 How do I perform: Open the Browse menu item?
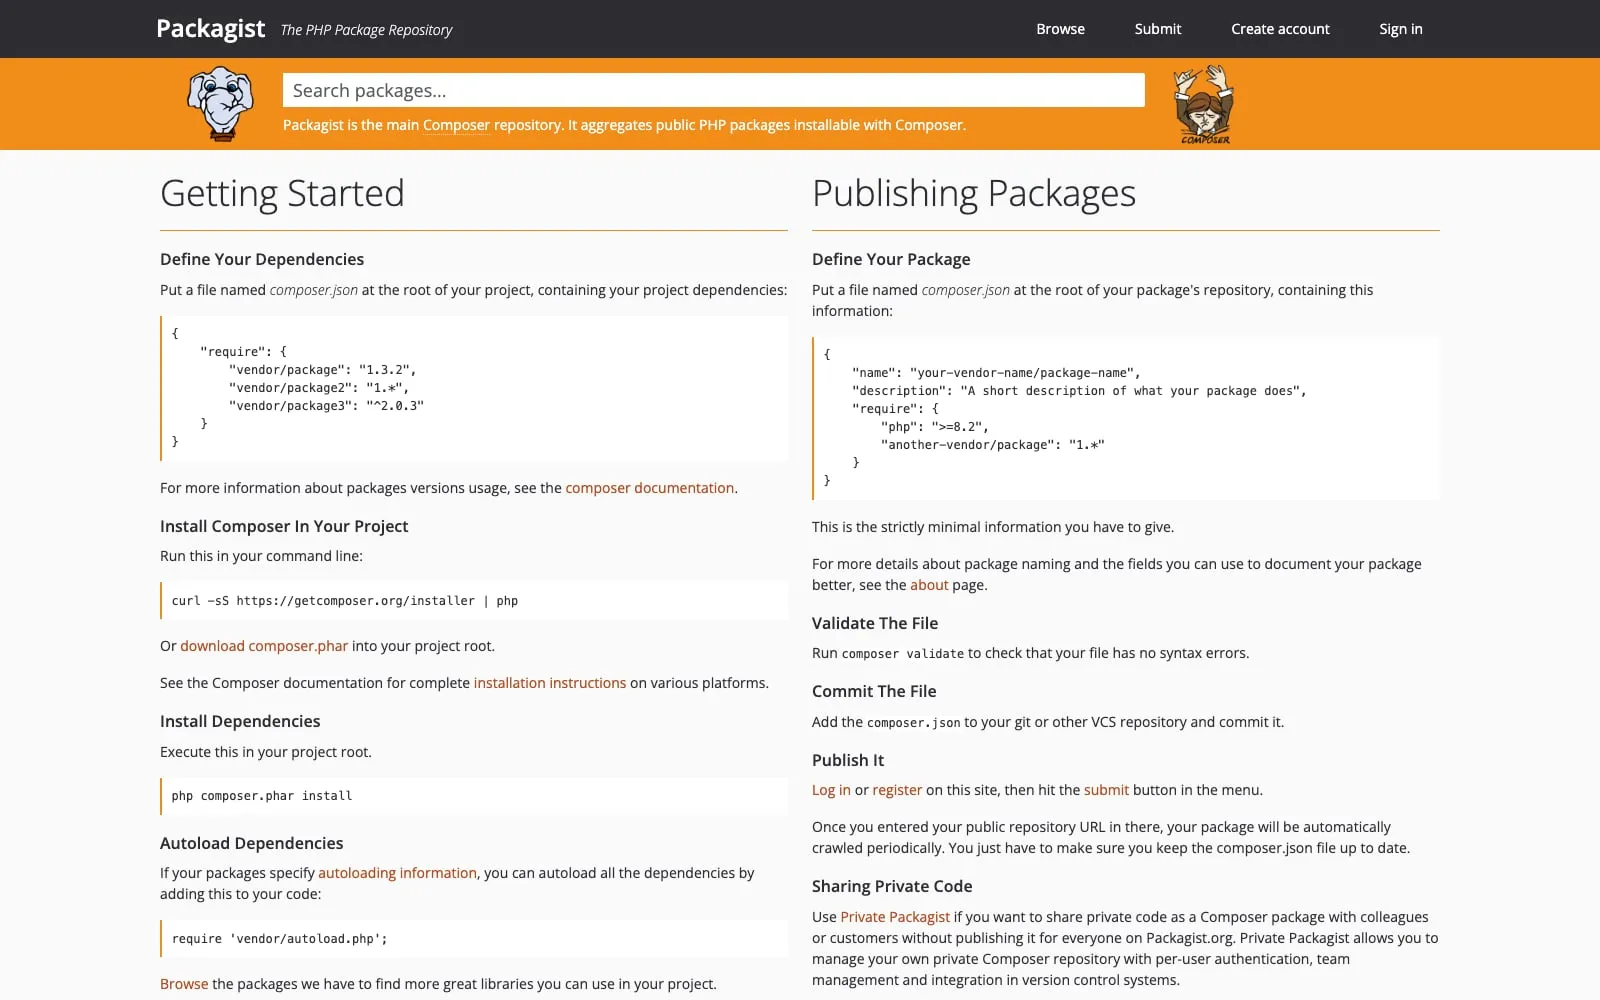coord(1060,29)
